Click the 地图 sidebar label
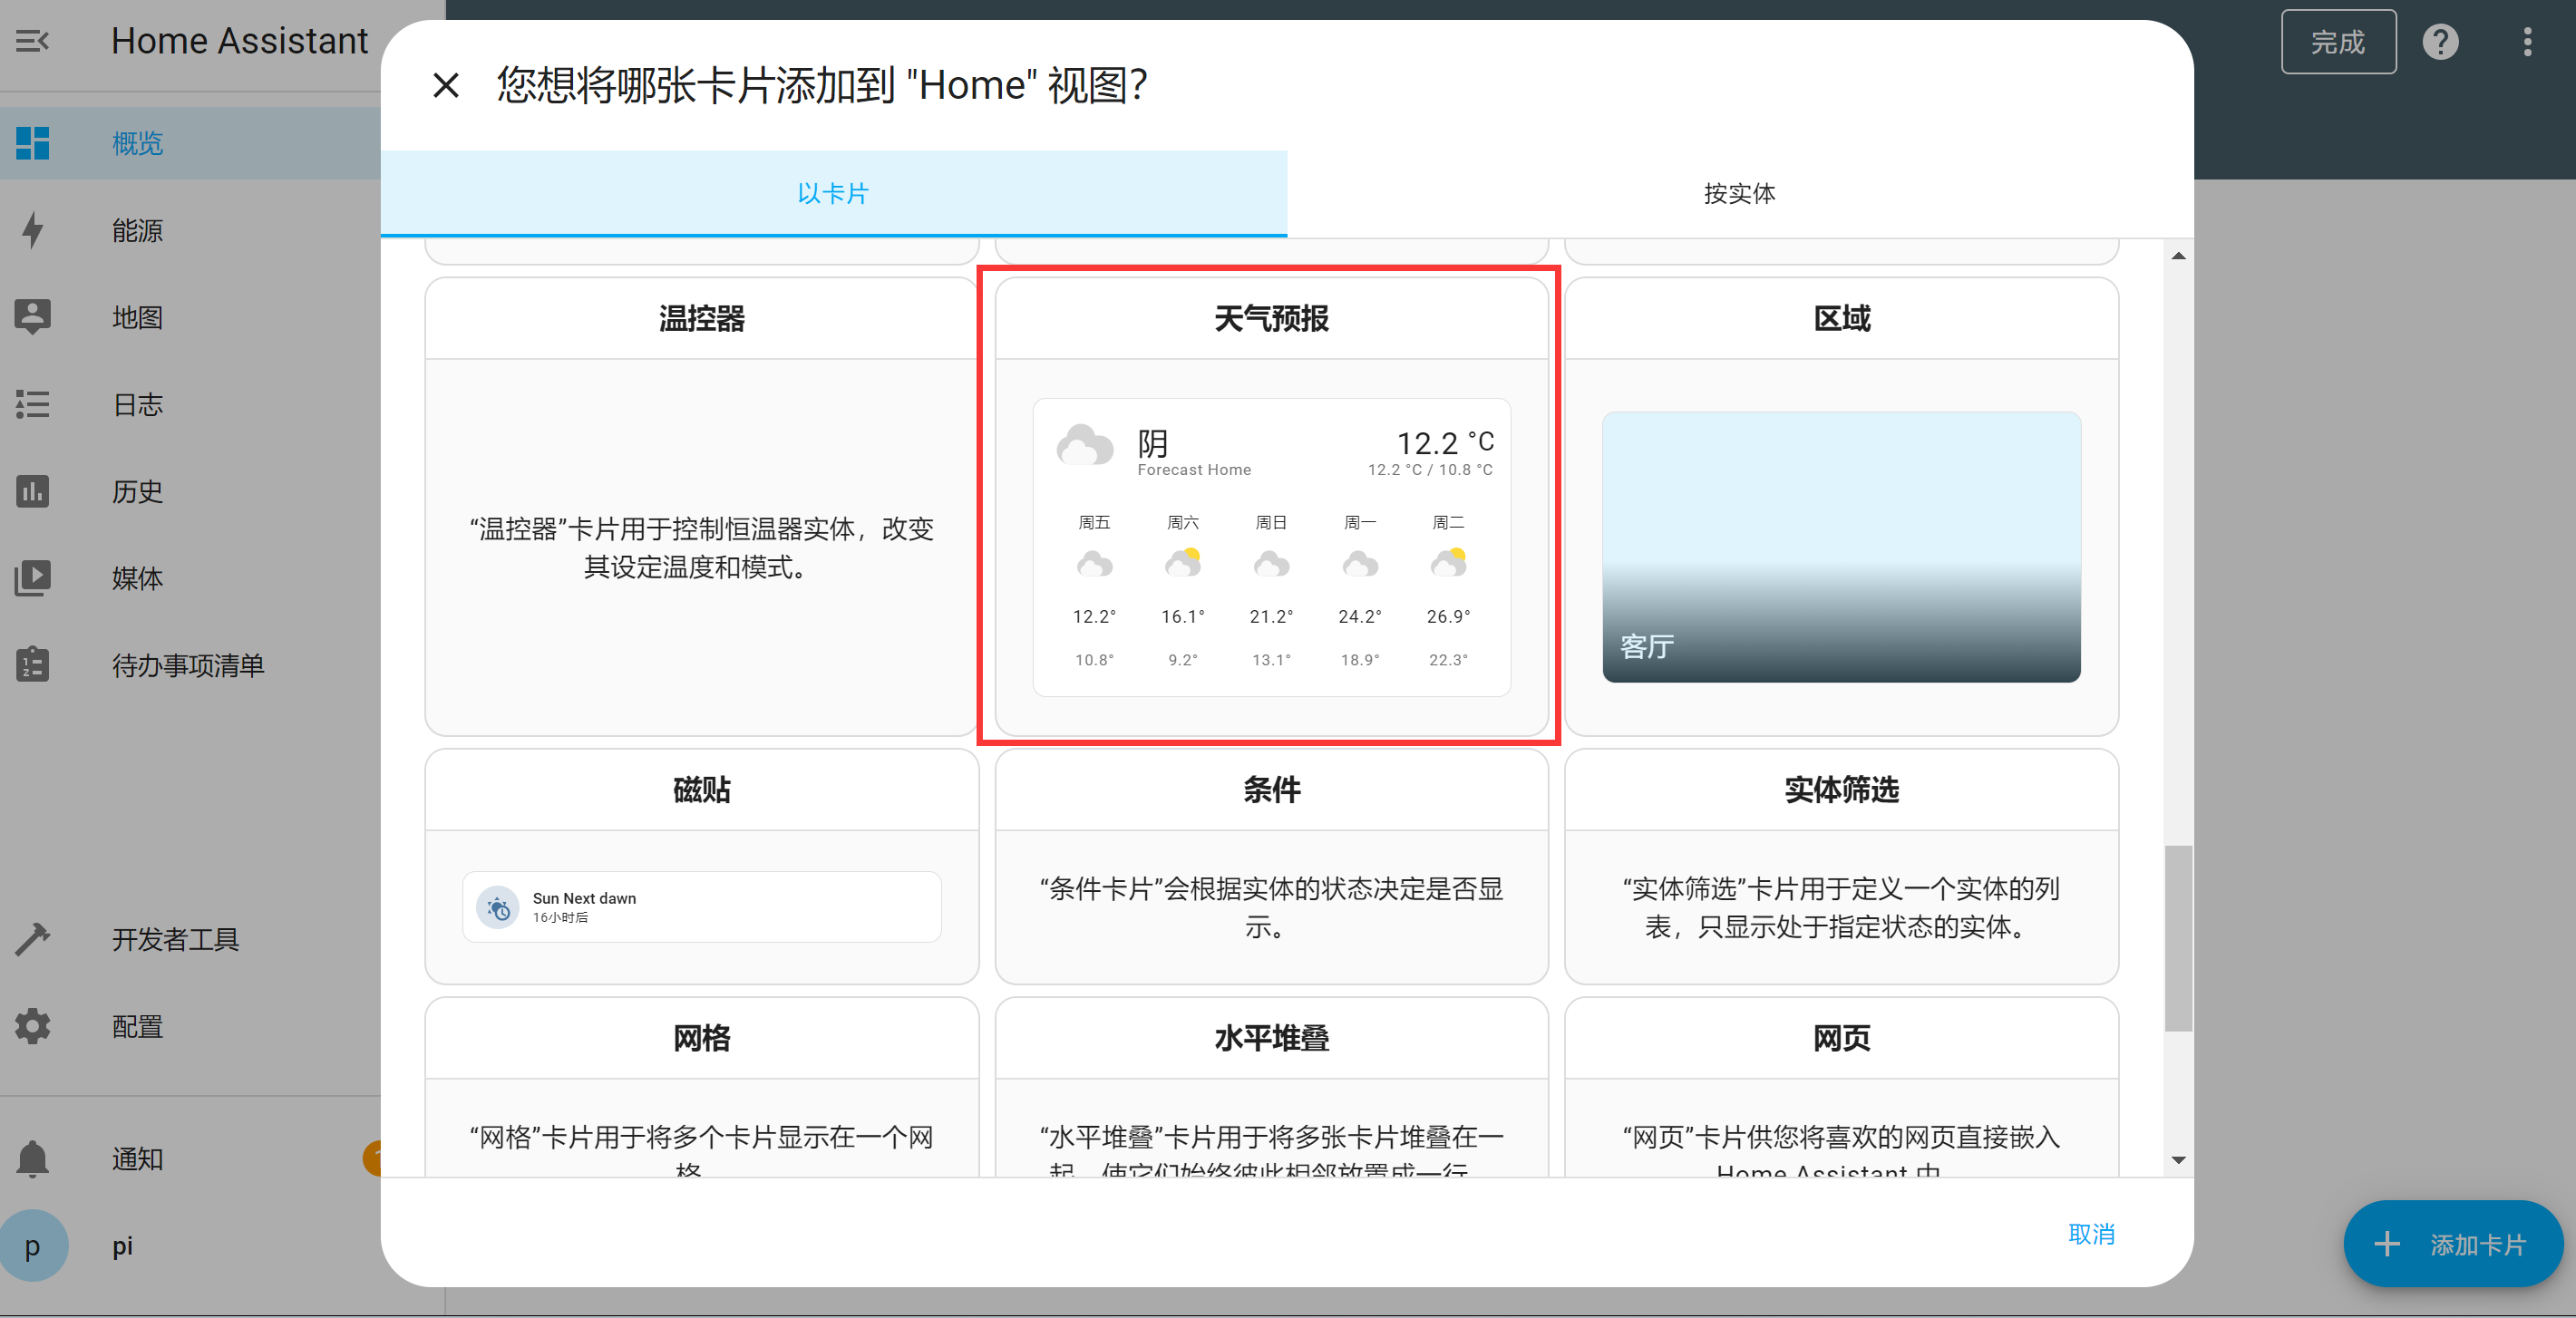 coord(137,318)
